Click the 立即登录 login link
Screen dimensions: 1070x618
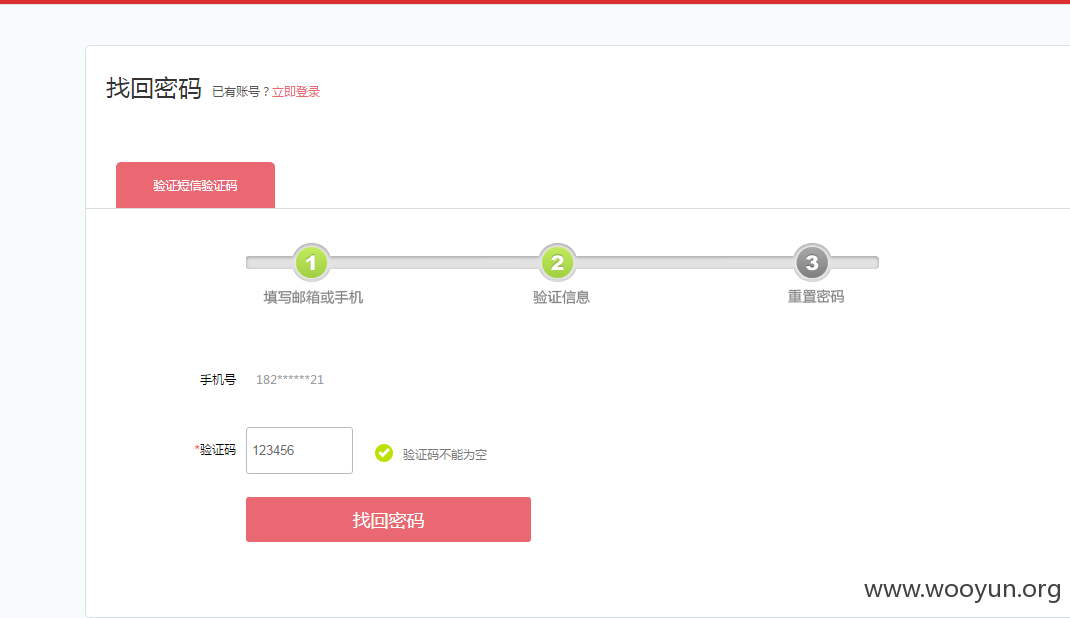coord(295,92)
